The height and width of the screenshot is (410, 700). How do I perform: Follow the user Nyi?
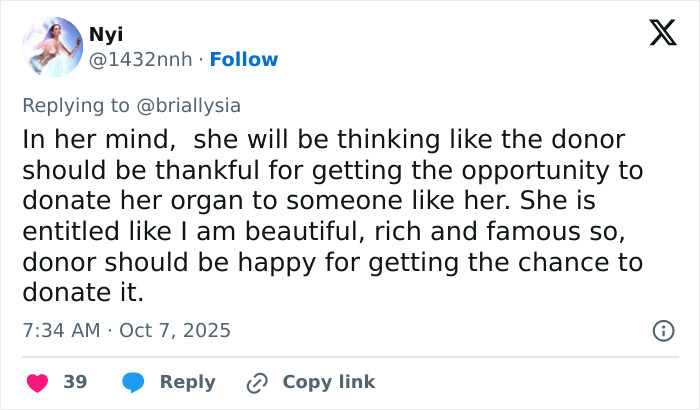click(x=242, y=60)
